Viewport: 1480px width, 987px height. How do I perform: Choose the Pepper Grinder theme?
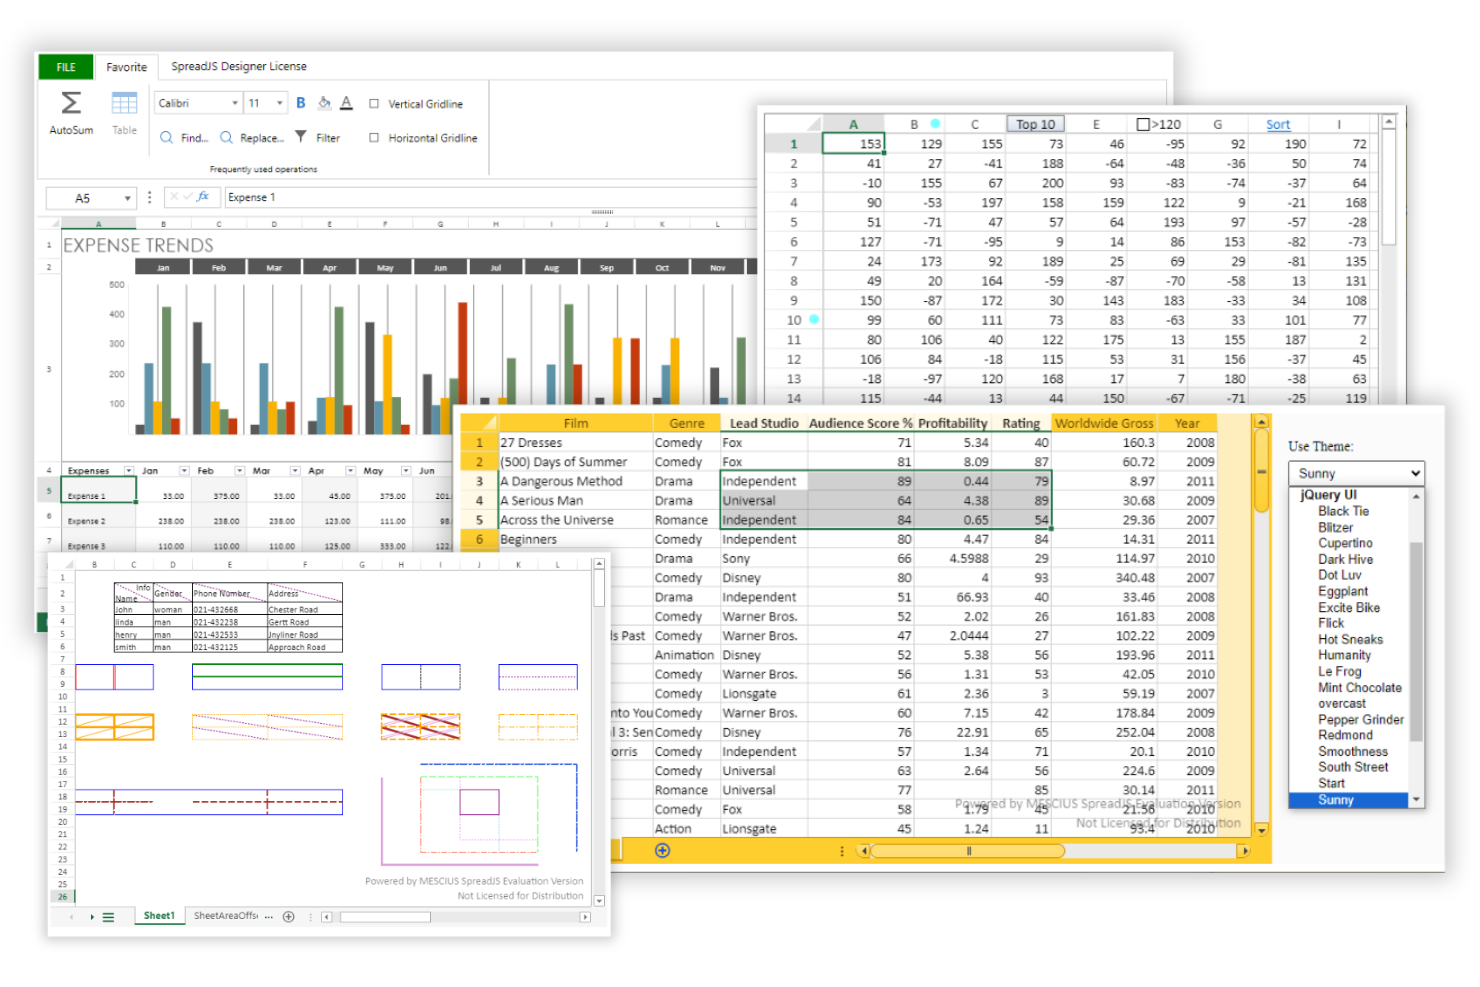tap(1360, 719)
